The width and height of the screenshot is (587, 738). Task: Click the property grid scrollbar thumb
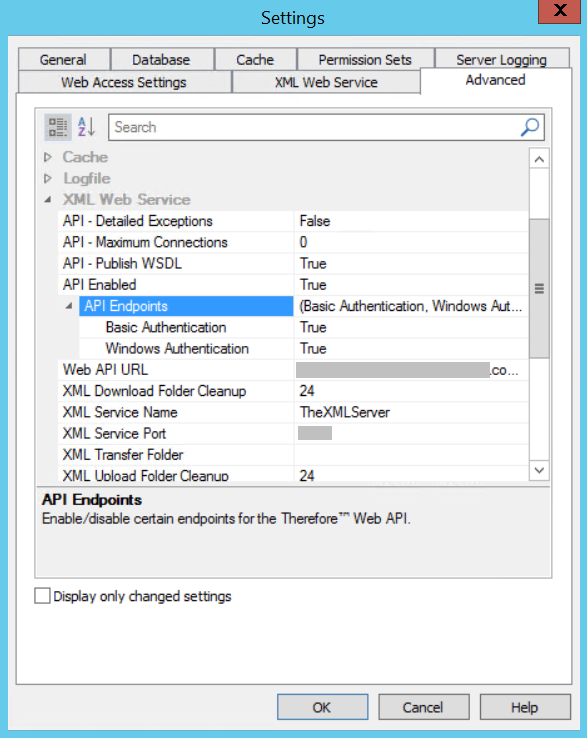pyautogui.click(x=539, y=288)
